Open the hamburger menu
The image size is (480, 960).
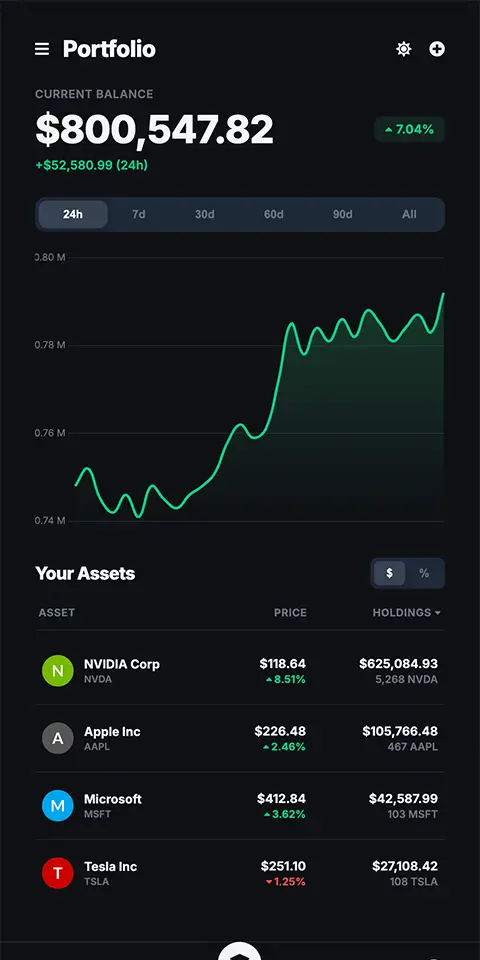click(x=42, y=49)
